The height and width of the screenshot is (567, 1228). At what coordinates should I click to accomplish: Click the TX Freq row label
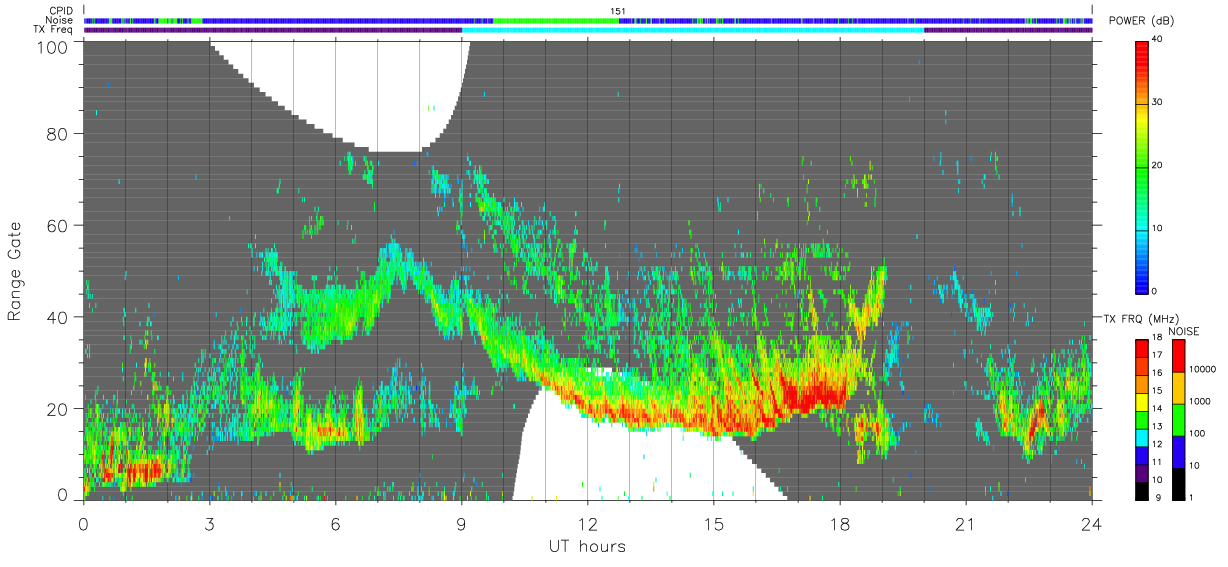[x=55, y=29]
